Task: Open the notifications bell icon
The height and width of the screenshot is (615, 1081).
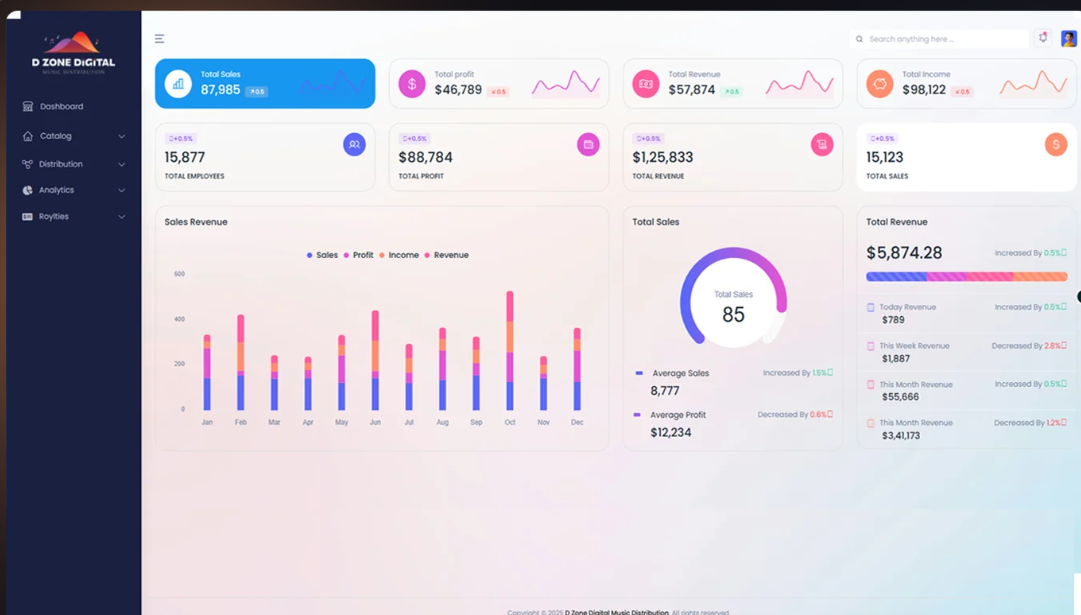Action: pos(1043,38)
